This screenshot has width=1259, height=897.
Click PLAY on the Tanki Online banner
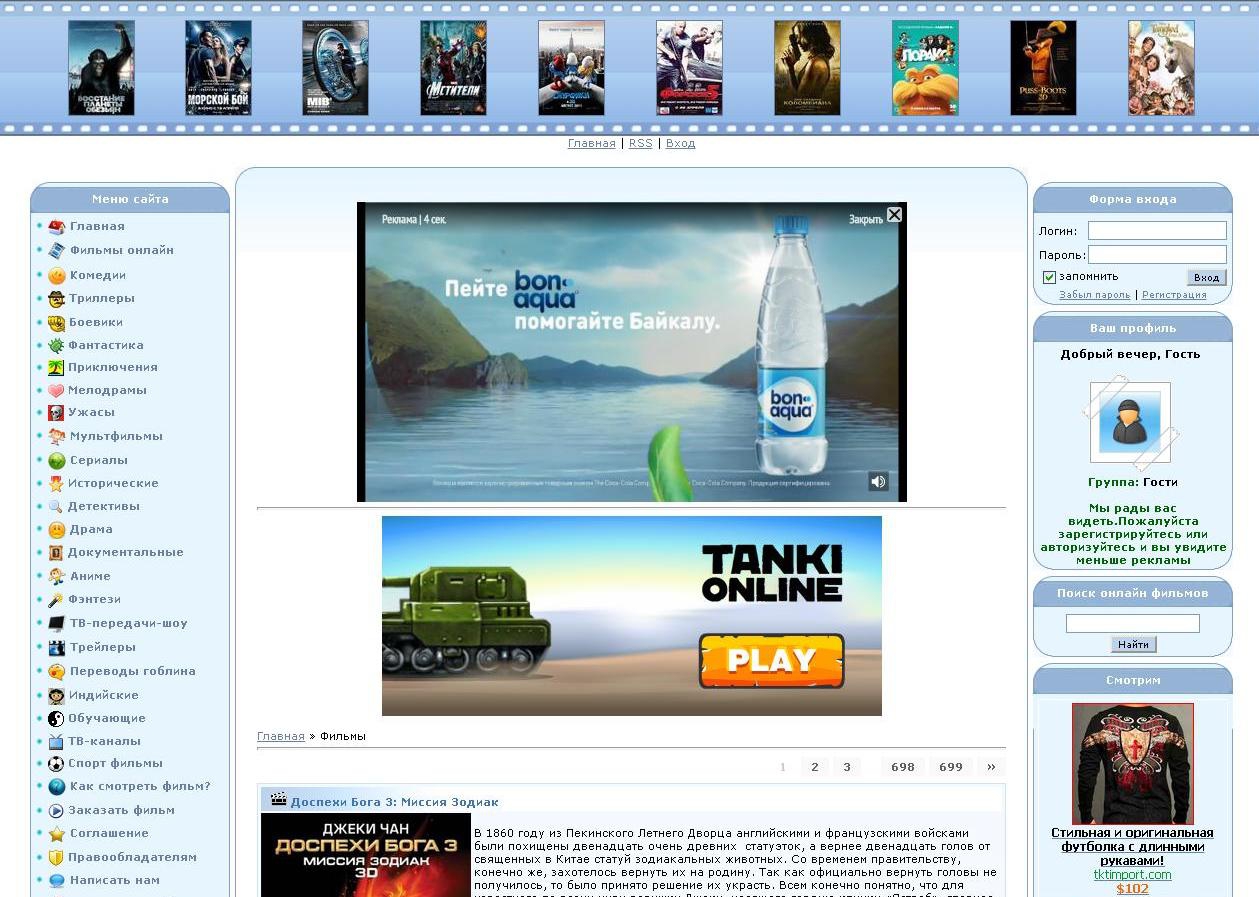coord(771,660)
